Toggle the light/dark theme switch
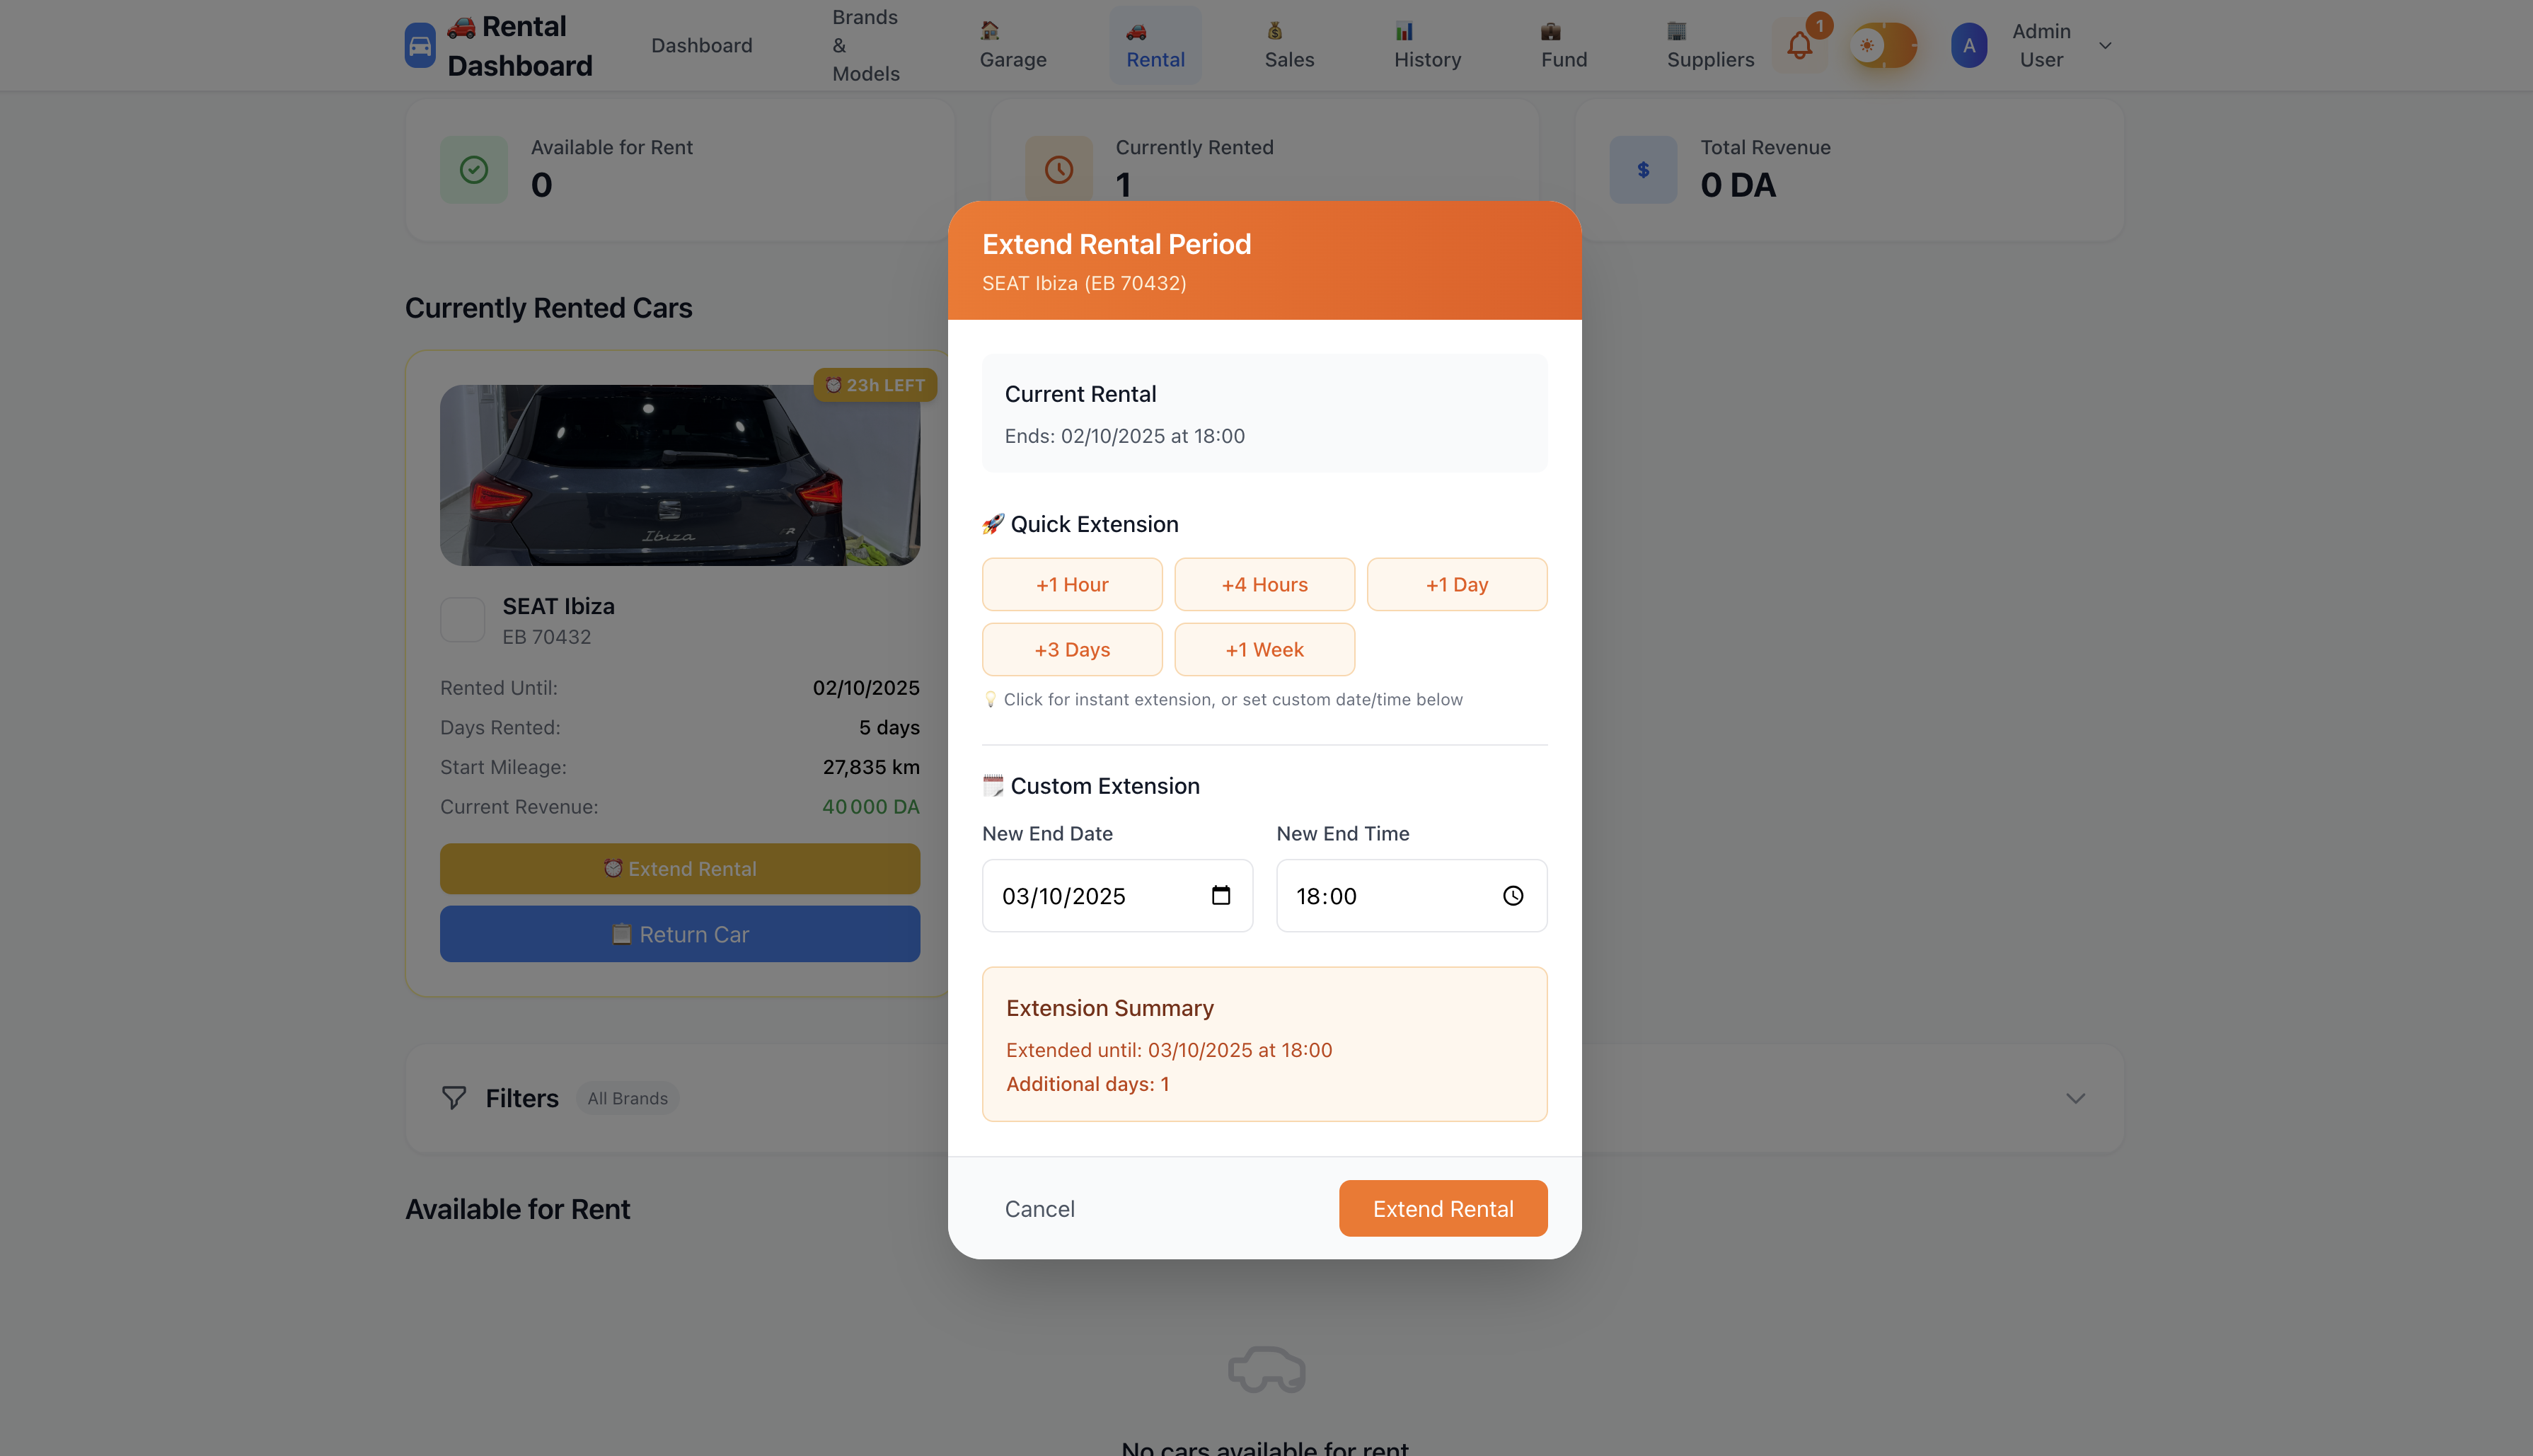Viewport: 2533px width, 1456px height. (x=1883, y=45)
